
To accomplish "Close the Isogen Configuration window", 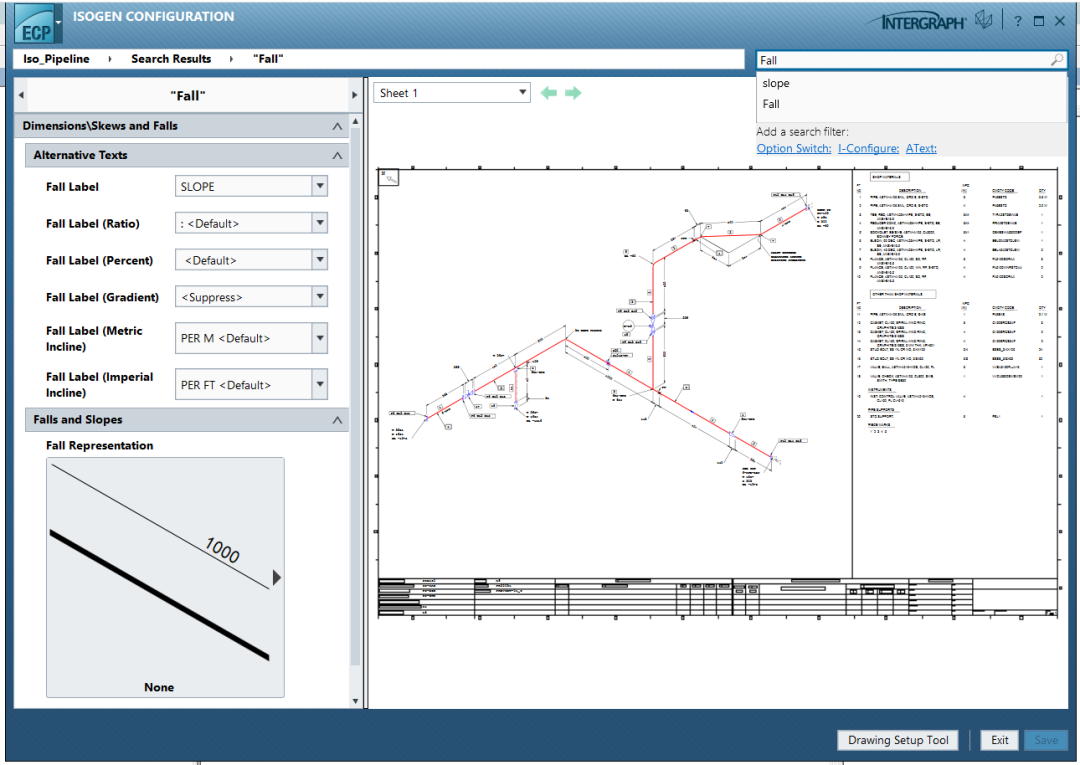I will [1060, 21].
